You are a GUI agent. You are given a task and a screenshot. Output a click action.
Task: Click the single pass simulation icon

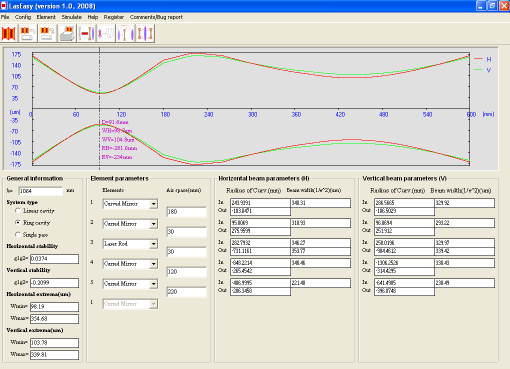(x=106, y=34)
